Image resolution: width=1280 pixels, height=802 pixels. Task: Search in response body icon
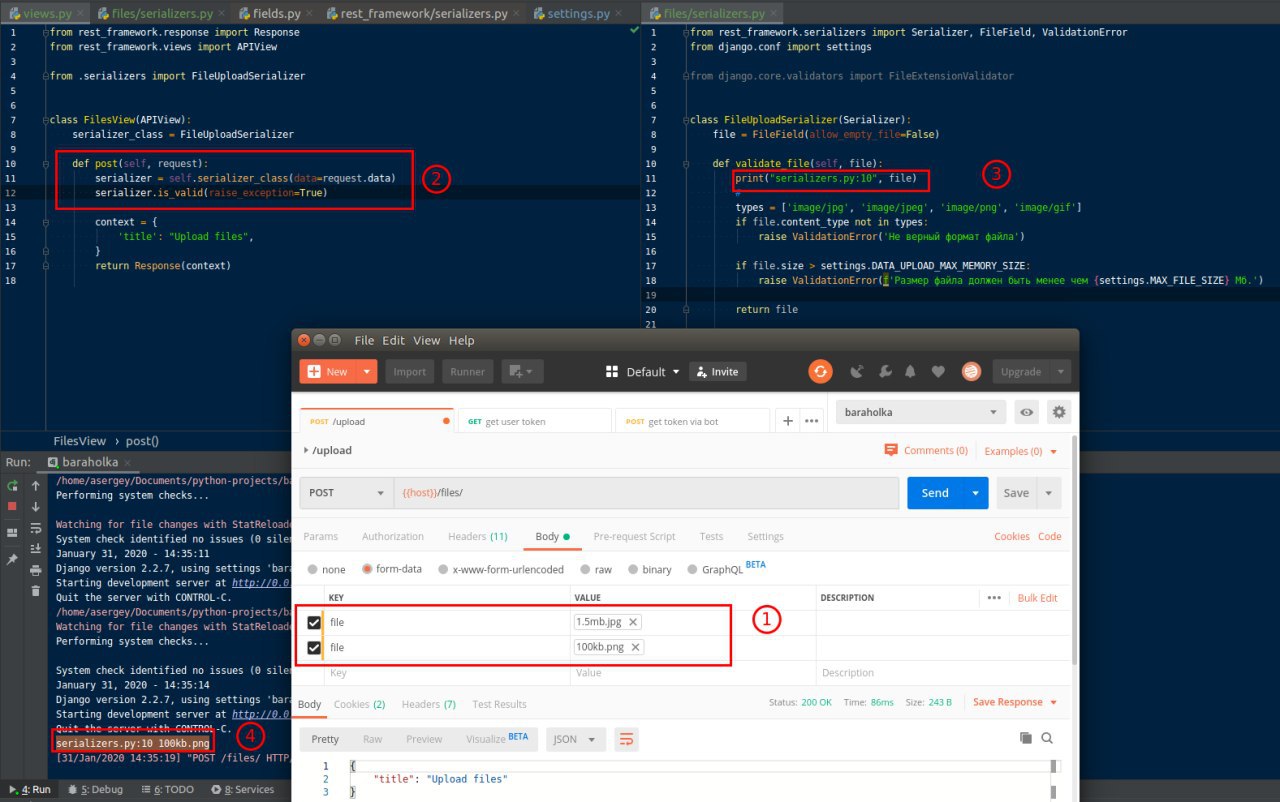(1047, 738)
